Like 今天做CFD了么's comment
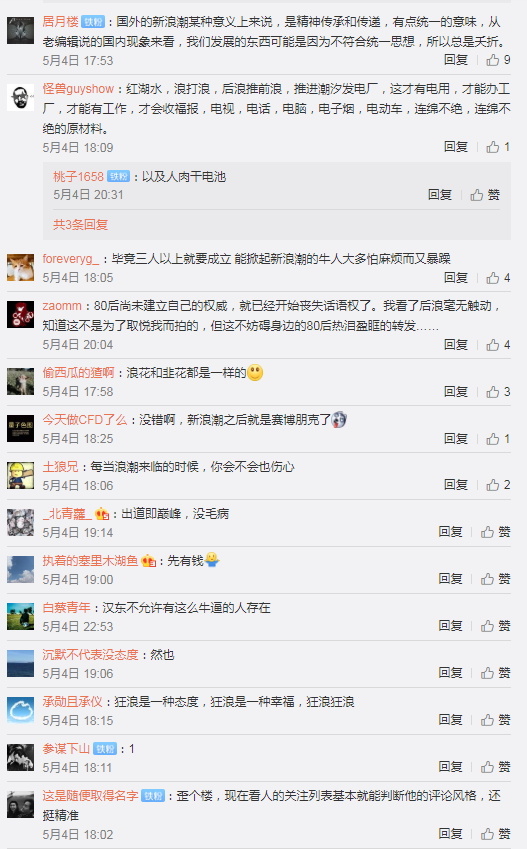This screenshot has width=527, height=849. coord(498,439)
